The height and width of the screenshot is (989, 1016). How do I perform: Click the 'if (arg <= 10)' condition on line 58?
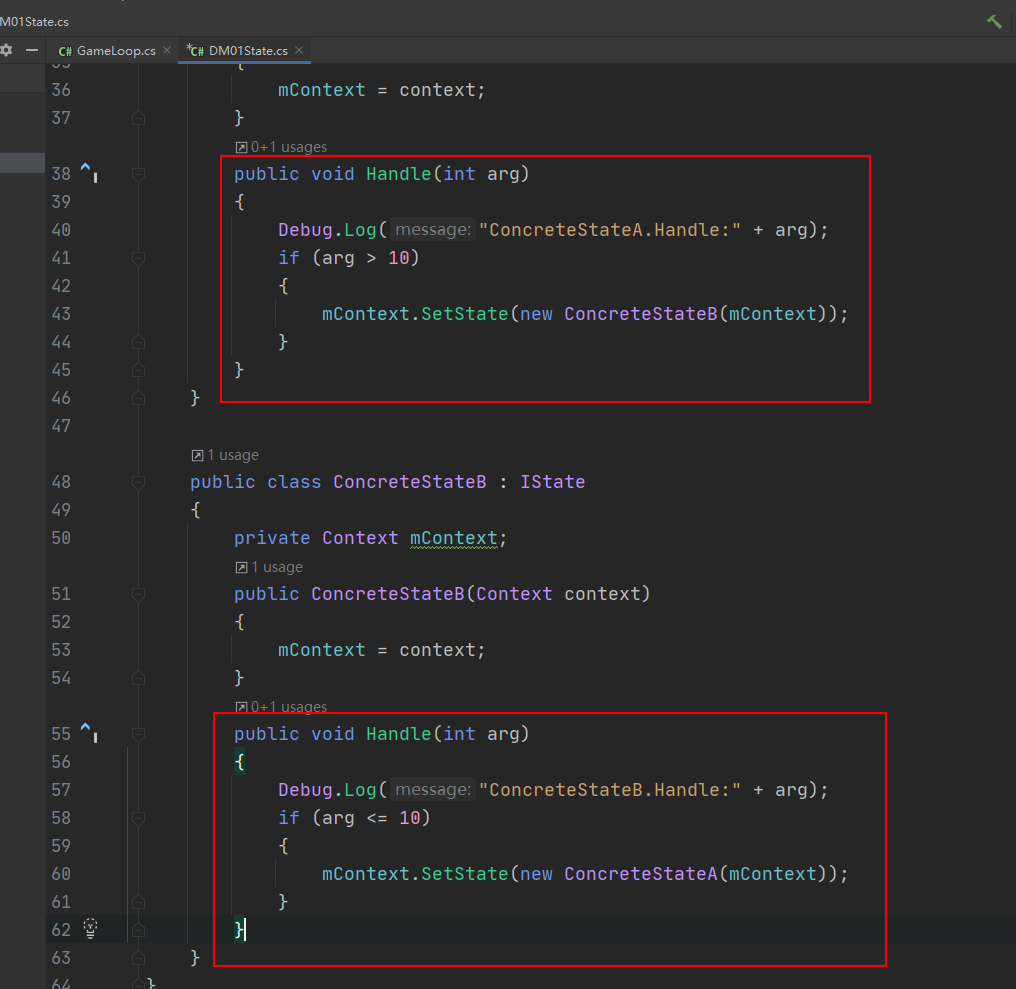pos(354,818)
